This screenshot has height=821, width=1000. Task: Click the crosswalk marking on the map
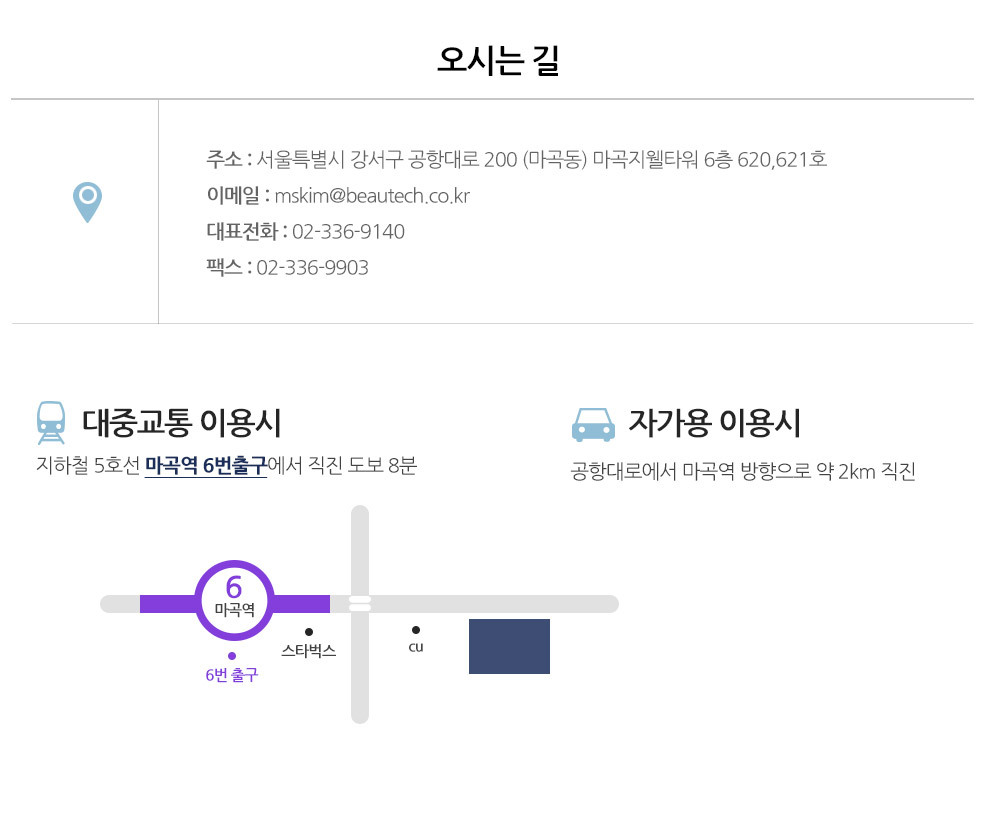point(360,603)
